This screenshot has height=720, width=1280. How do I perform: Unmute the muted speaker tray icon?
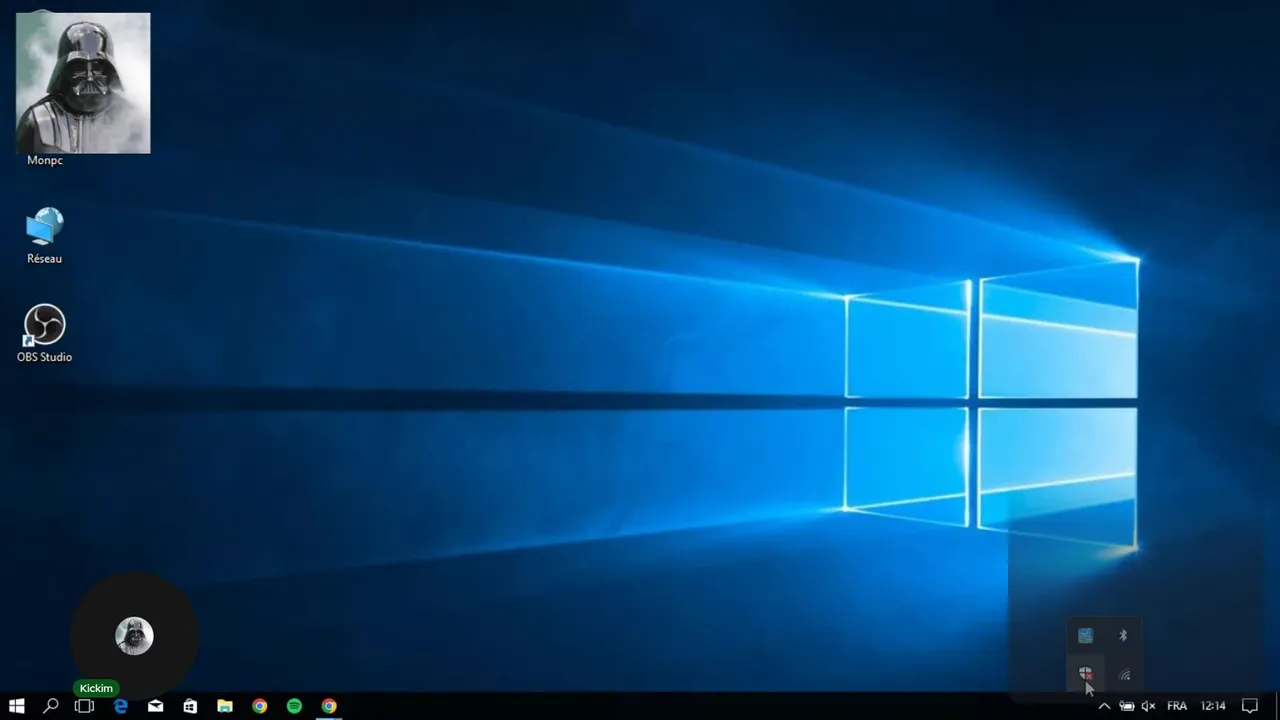coord(1148,706)
